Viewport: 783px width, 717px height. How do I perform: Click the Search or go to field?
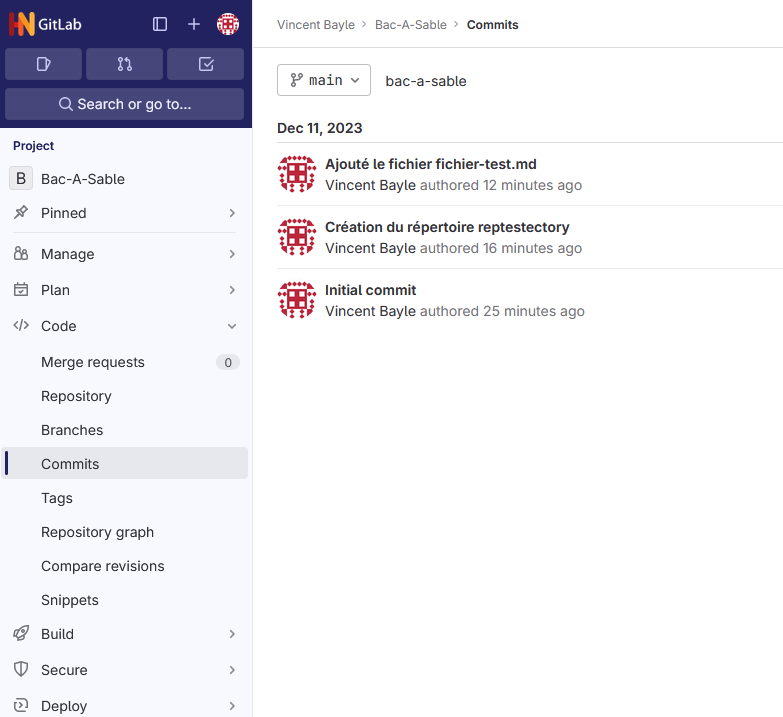coord(125,104)
